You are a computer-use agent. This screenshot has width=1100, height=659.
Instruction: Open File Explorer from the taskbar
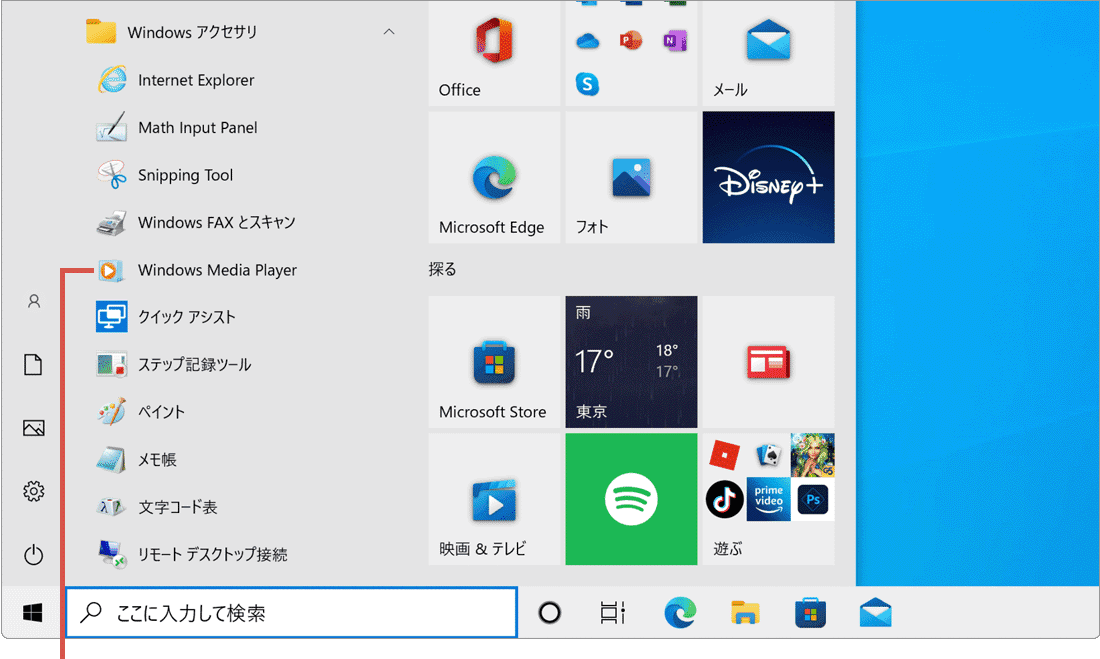(745, 612)
